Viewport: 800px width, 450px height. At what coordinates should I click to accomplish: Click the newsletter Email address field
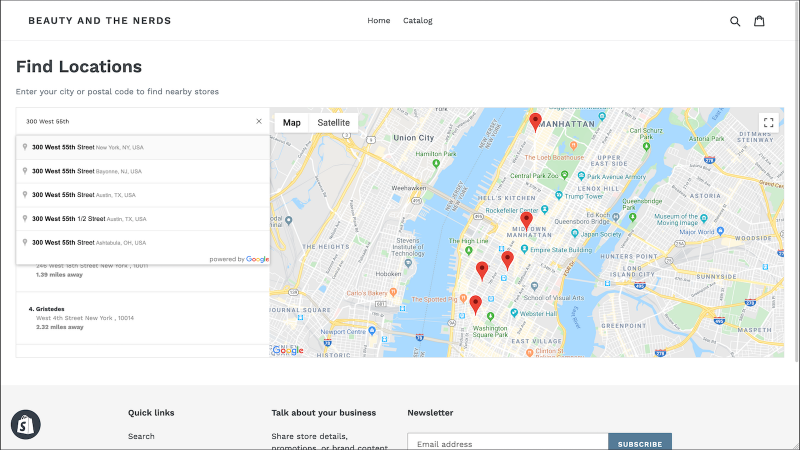click(508, 442)
